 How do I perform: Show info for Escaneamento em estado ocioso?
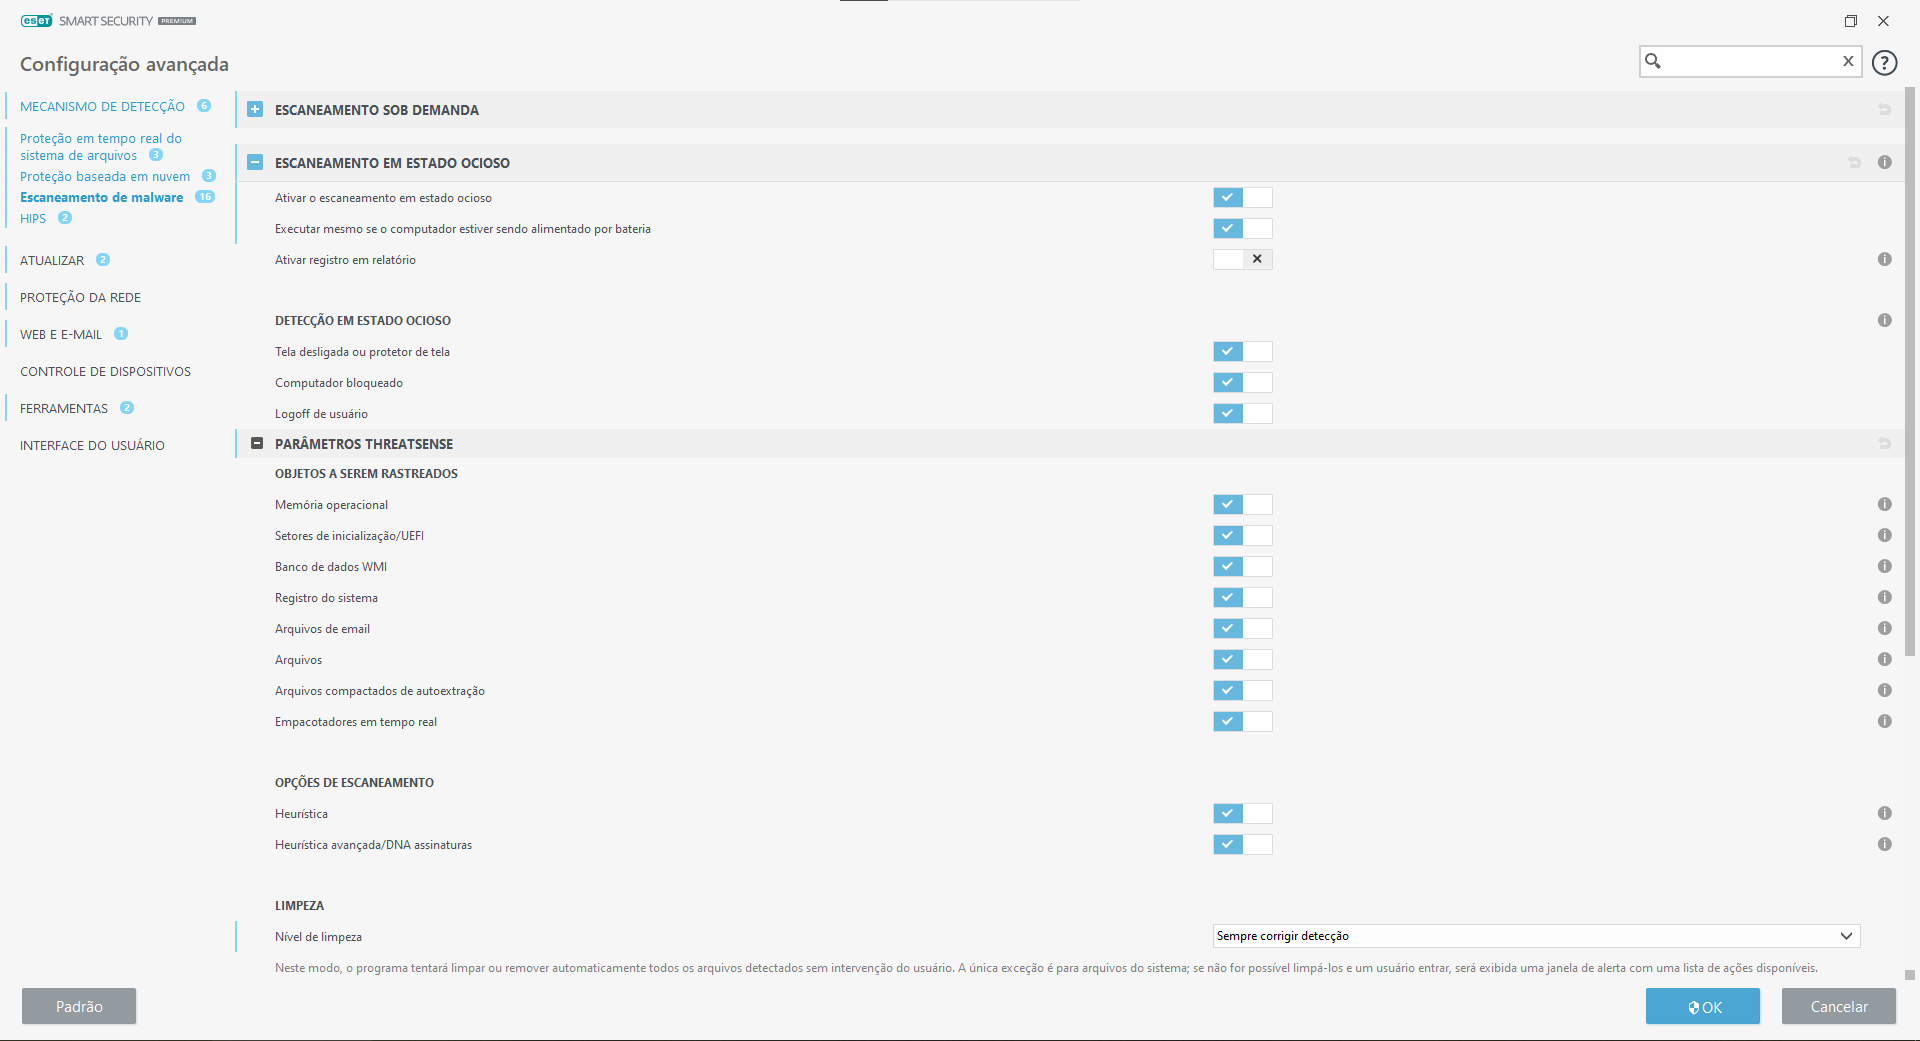(1884, 162)
